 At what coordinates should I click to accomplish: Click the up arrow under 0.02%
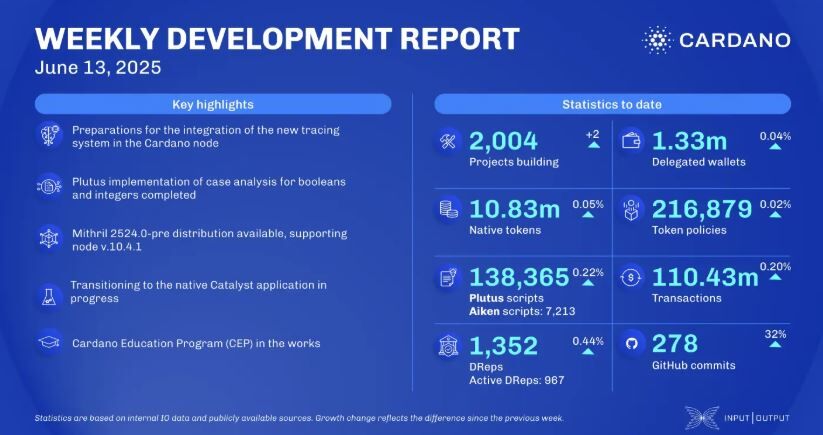pyautogui.click(x=775, y=215)
